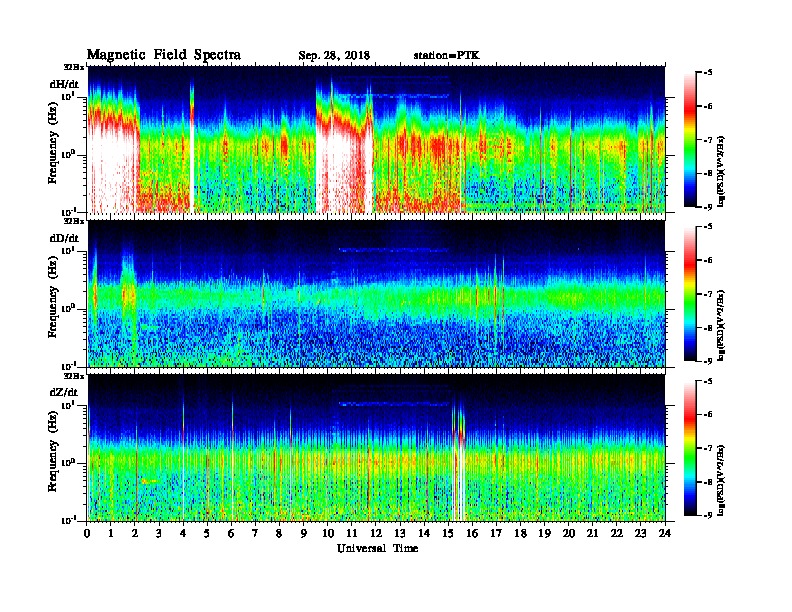The height and width of the screenshot is (612, 792).
Task: Click hour "9" on the Universal Time axis
Action: 304,533
